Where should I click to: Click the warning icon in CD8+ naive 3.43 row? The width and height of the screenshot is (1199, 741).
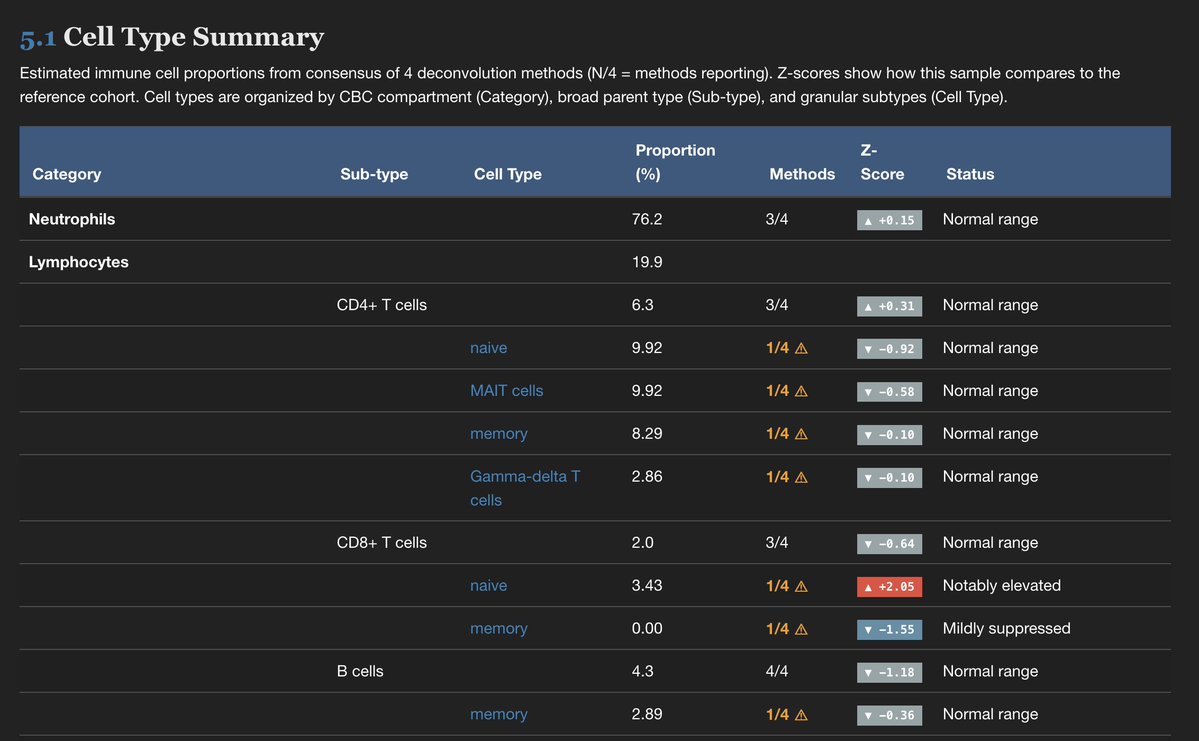(801, 586)
